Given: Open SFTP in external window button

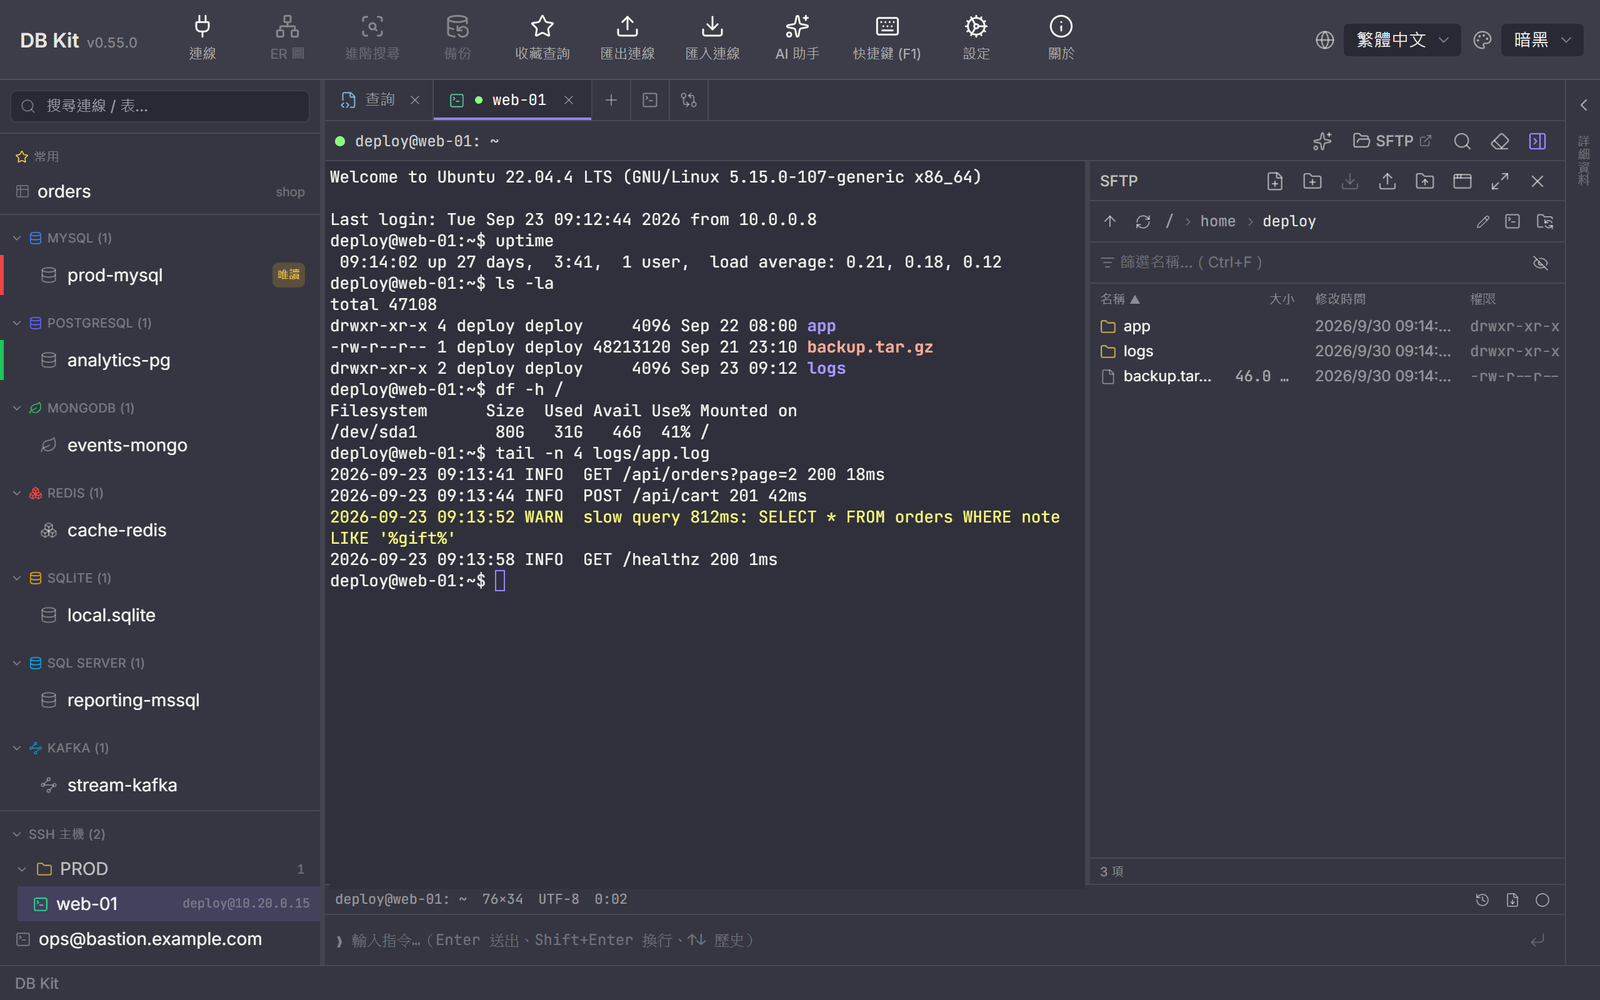Looking at the screenshot, I should coord(1392,141).
